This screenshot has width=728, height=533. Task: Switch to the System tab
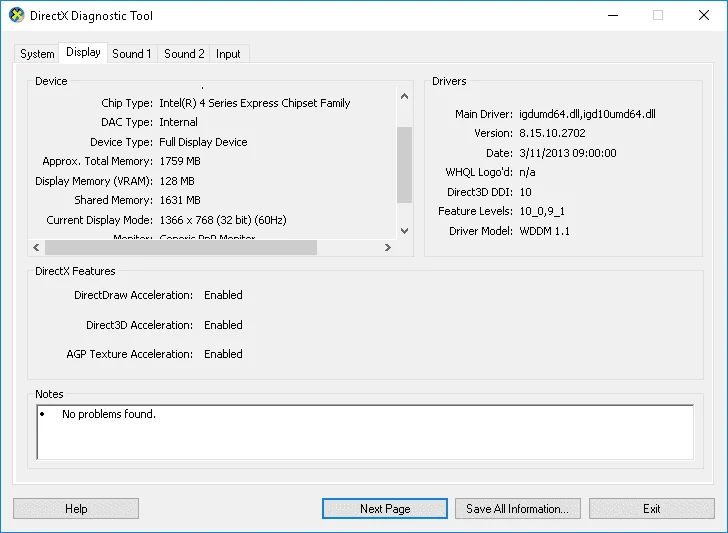click(37, 54)
